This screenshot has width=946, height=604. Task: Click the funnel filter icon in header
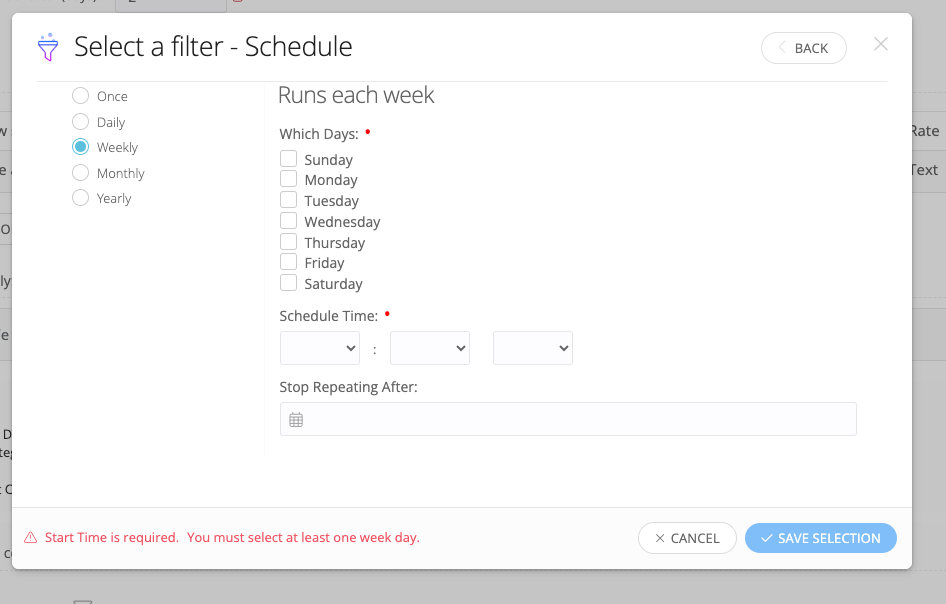tap(48, 47)
